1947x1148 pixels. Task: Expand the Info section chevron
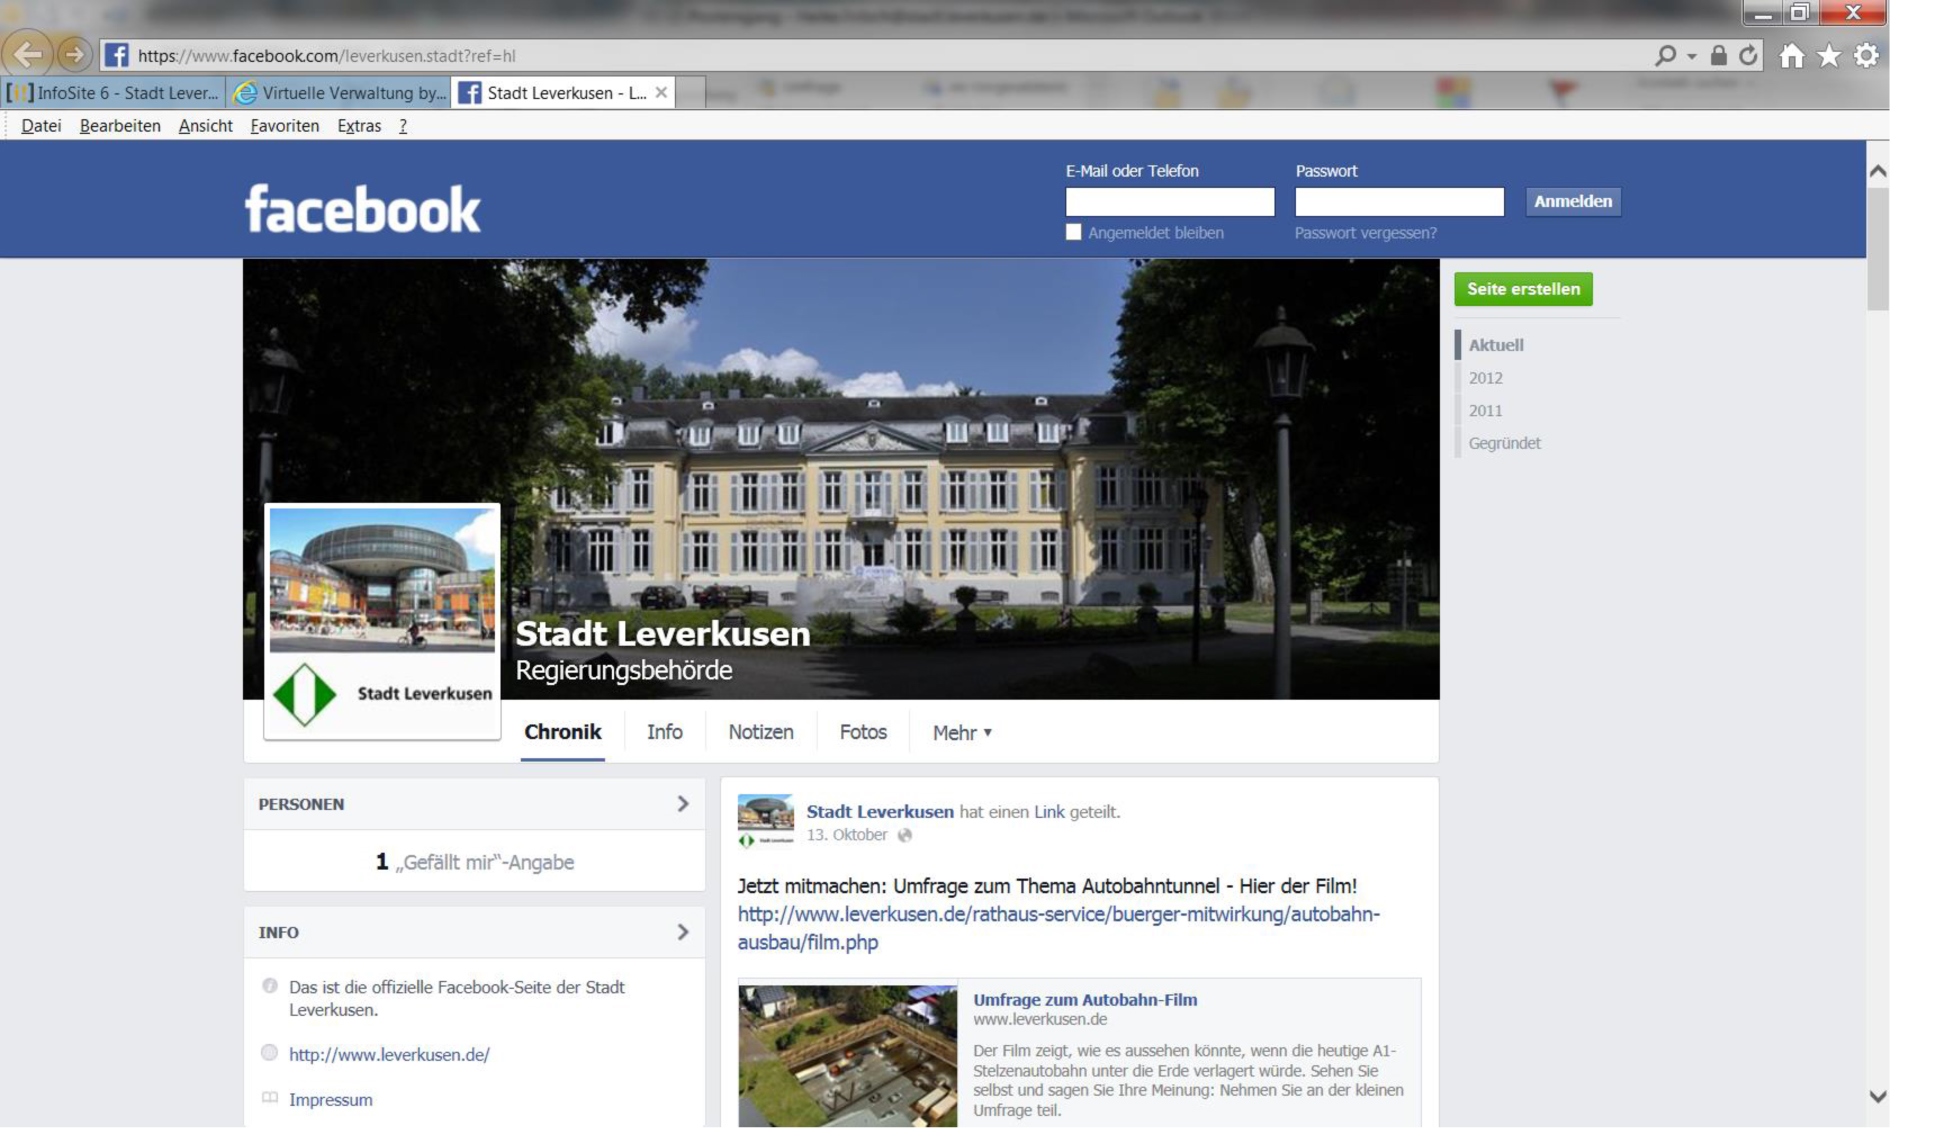pyautogui.click(x=683, y=932)
